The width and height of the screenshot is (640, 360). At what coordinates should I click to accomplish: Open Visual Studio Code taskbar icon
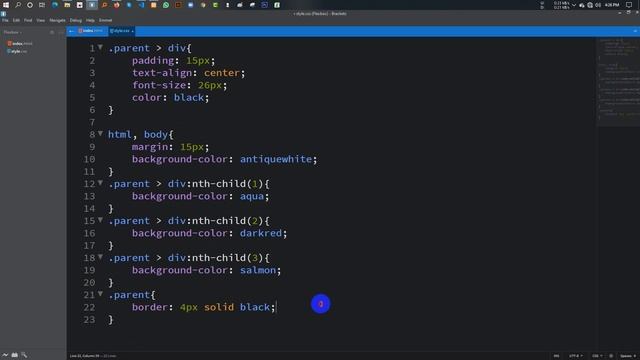(141, 5)
